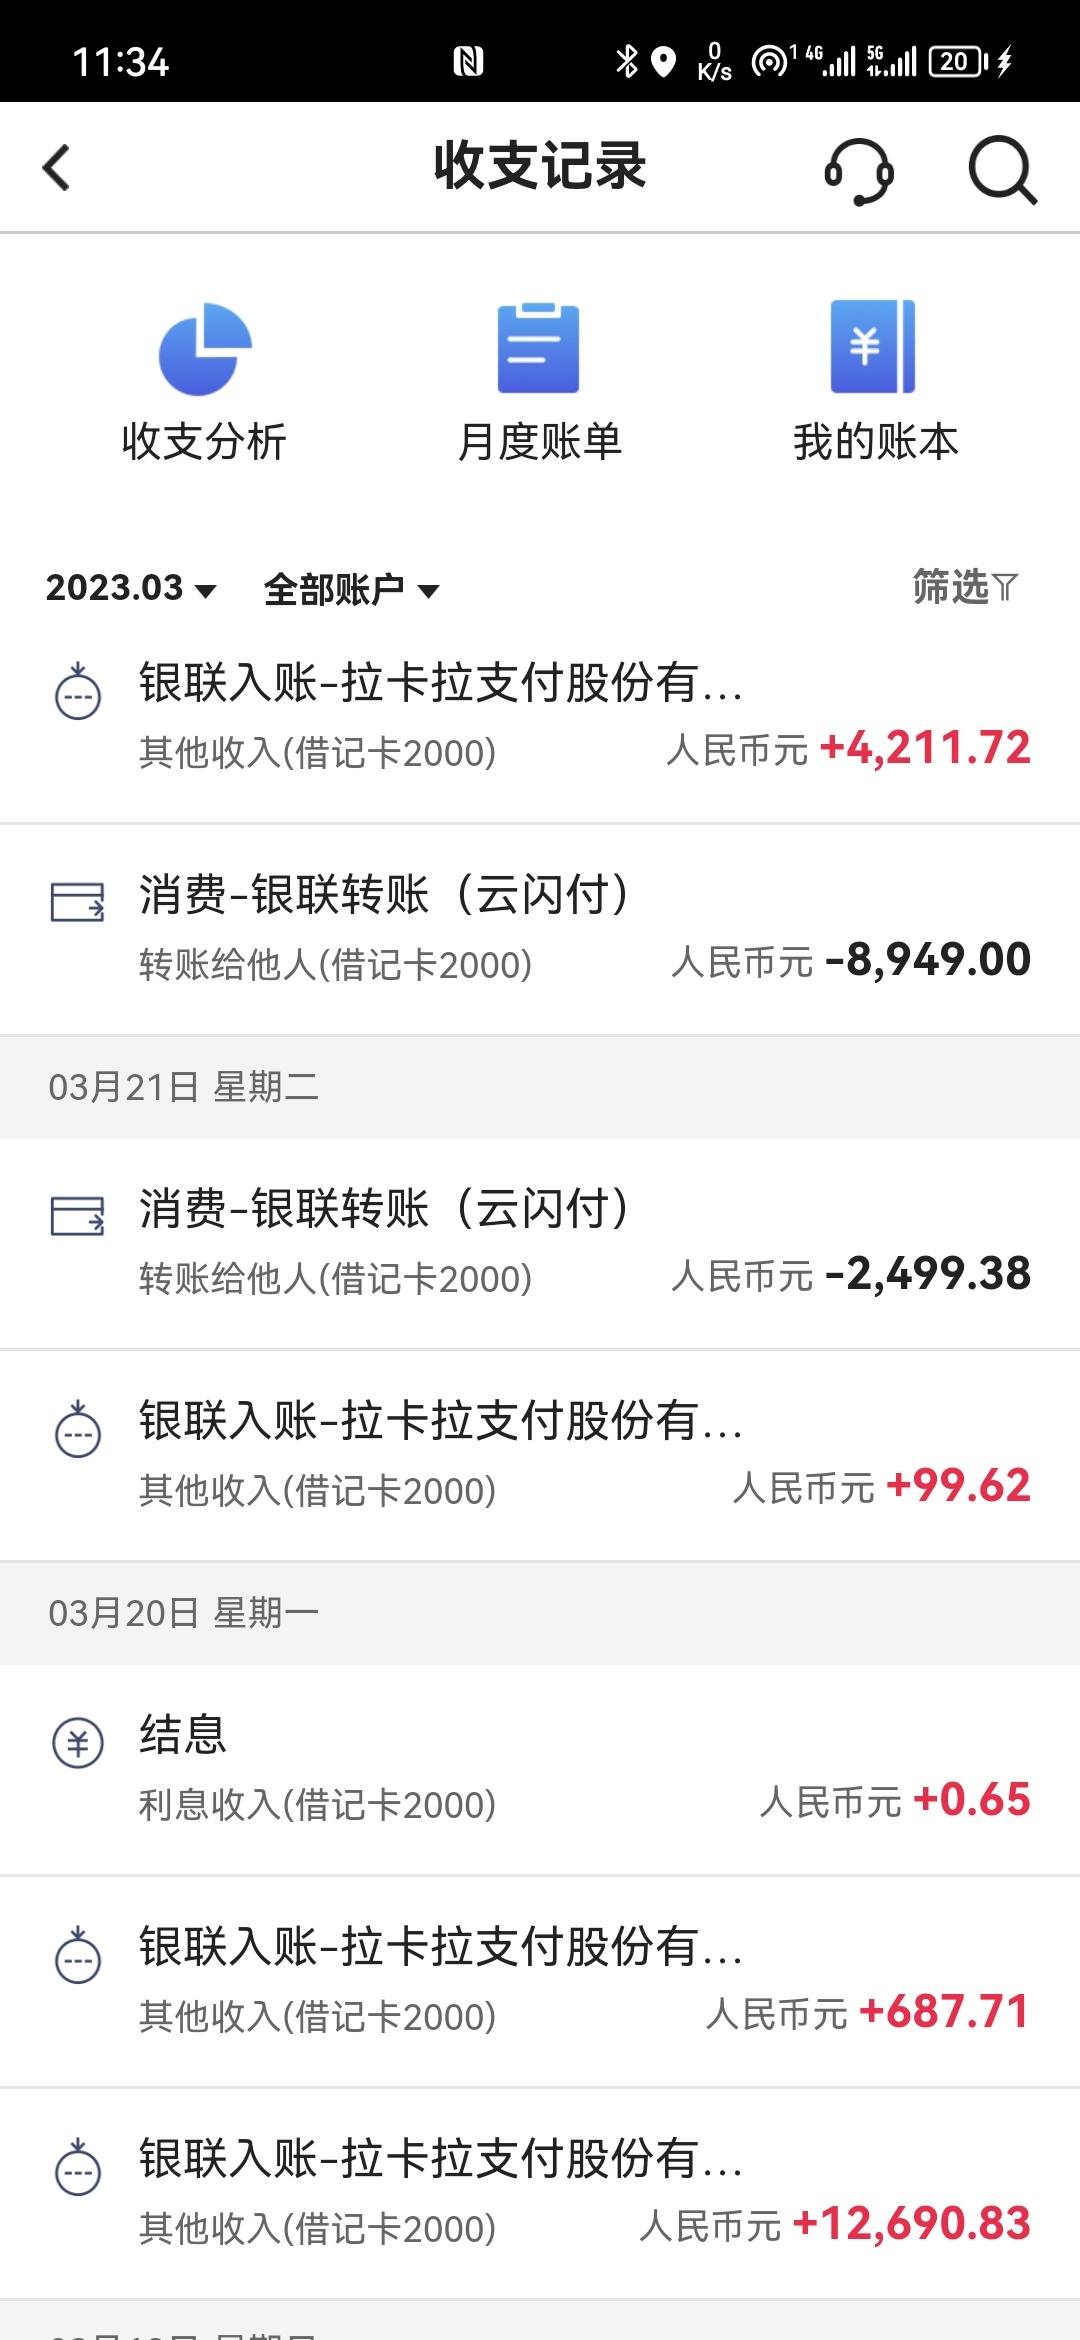Image resolution: width=1080 pixels, height=2340 pixels.
Task: Tap the search magnifier icon
Action: [1002, 169]
